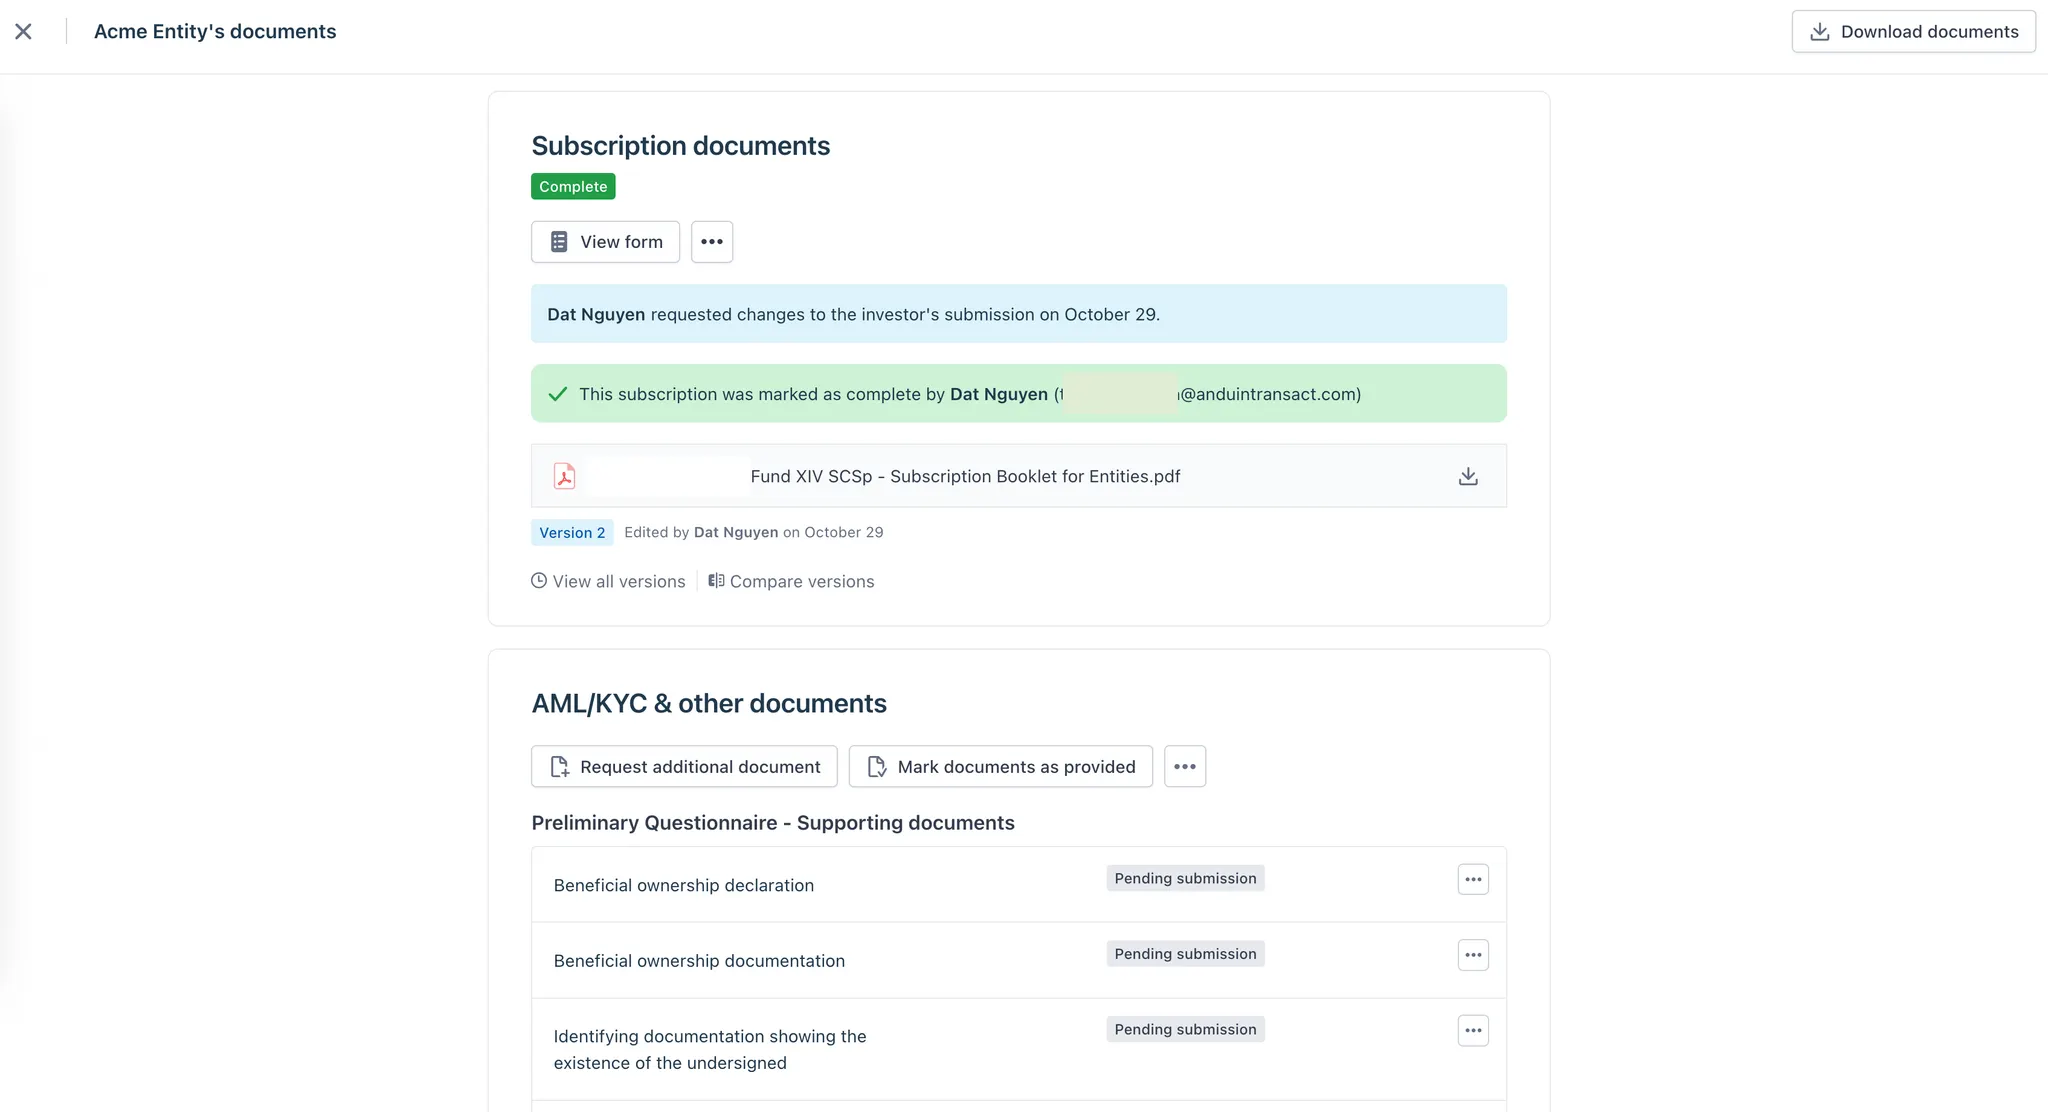Open the View form button
Screen dimensions: 2048x1112
605,242
